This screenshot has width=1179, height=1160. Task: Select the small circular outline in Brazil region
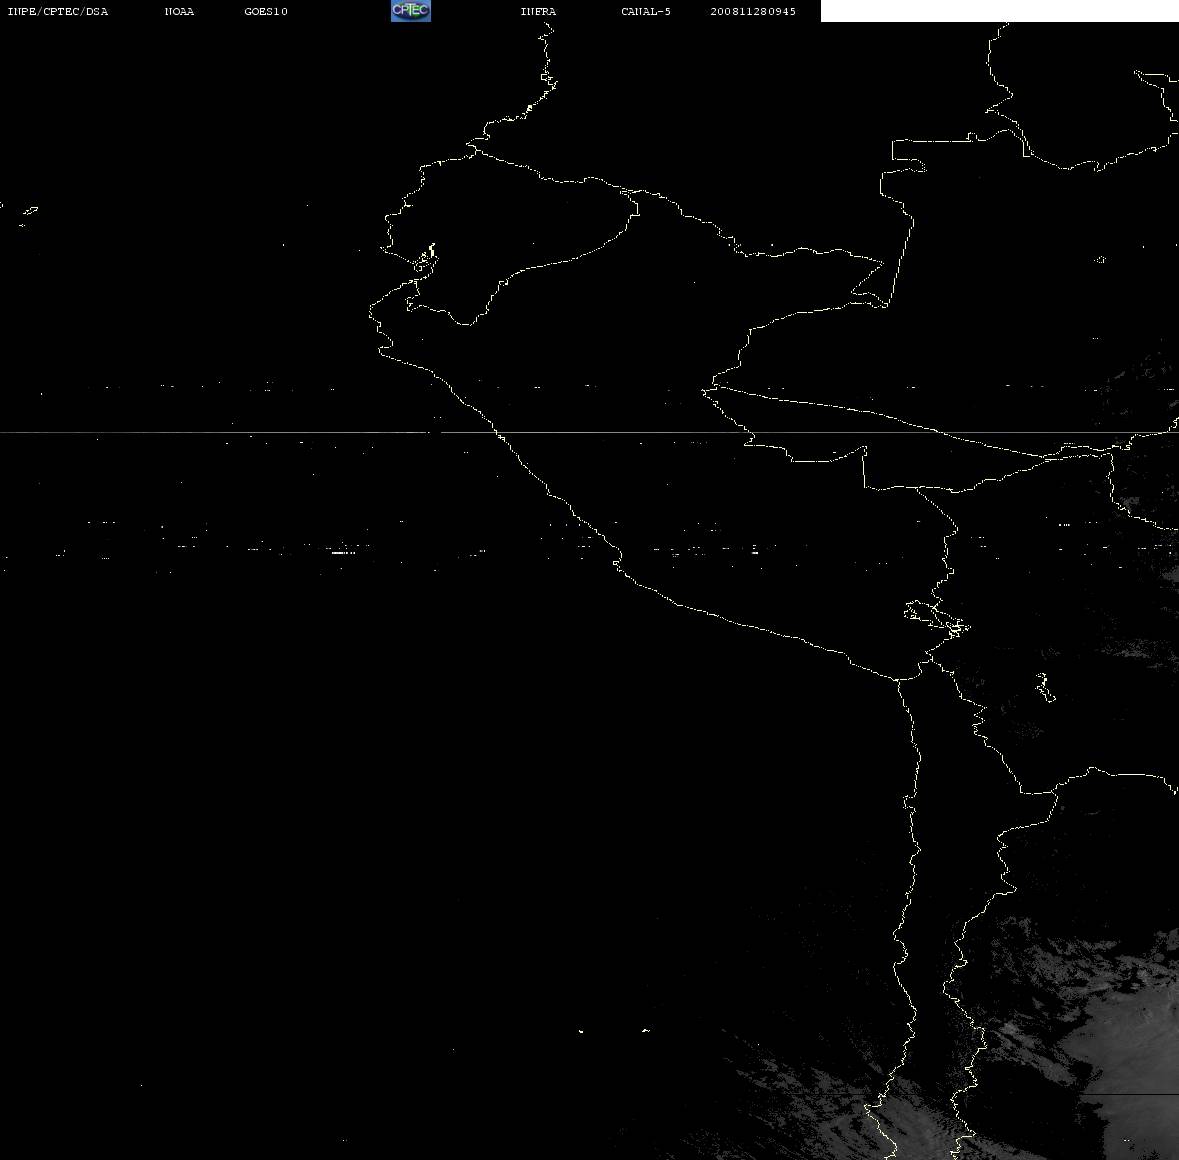1100,259
